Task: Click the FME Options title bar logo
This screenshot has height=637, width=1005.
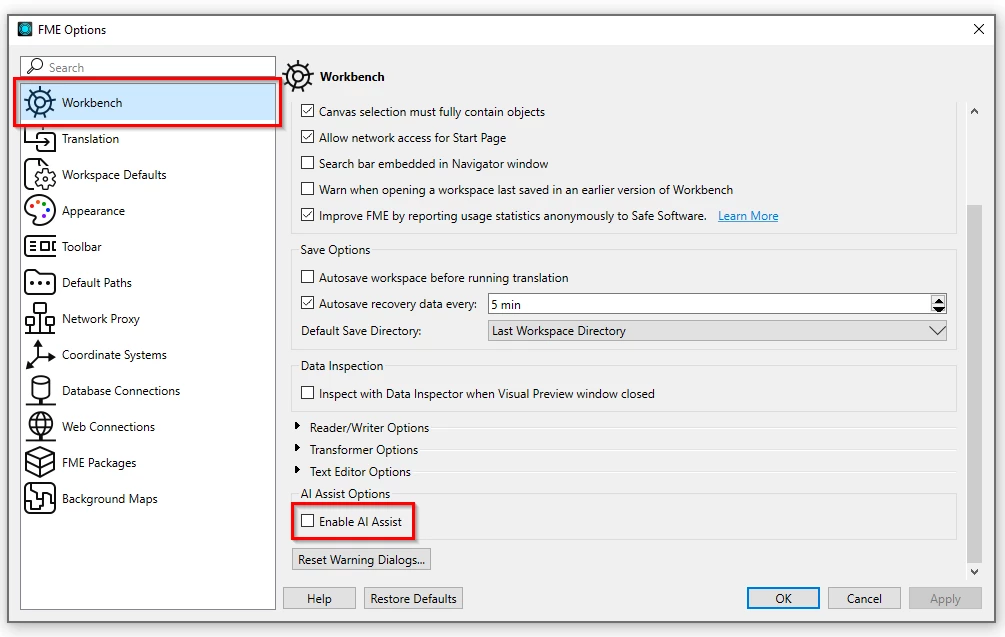Action: pos(25,29)
